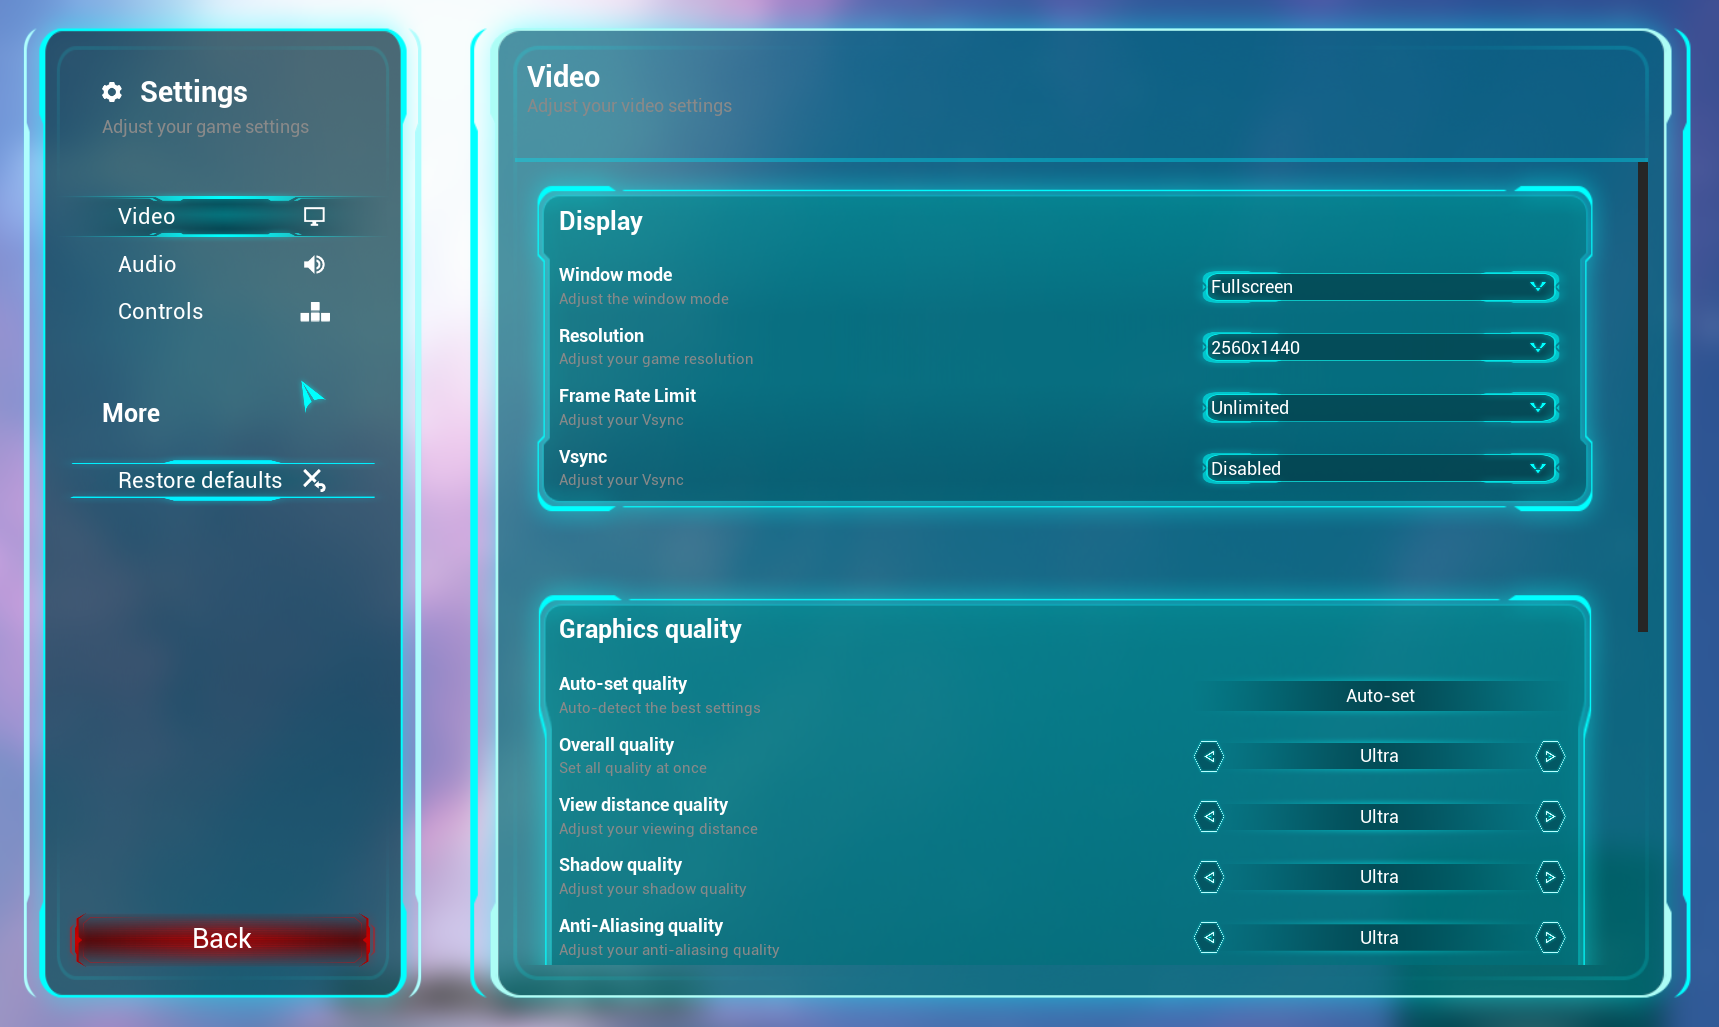This screenshot has width=1719, height=1027.
Task: Click the Auto-set quality button
Action: point(1380,696)
